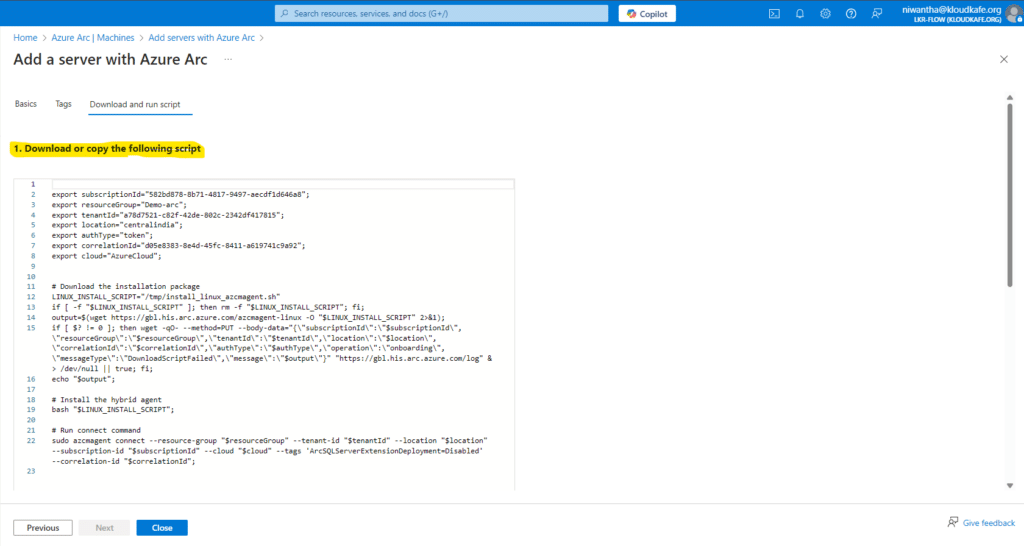The width and height of the screenshot is (1024, 546).
Task: Click the header feedback icon
Action: coord(877,14)
